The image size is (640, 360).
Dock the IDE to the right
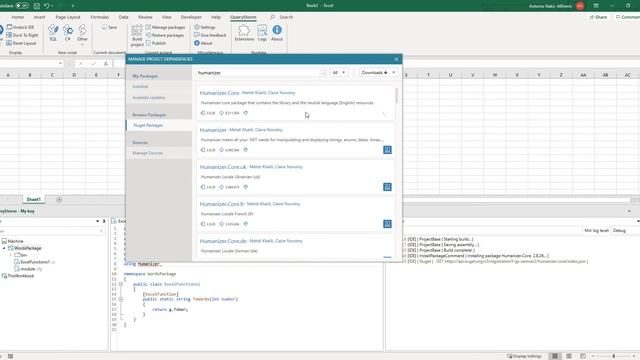[22, 35]
